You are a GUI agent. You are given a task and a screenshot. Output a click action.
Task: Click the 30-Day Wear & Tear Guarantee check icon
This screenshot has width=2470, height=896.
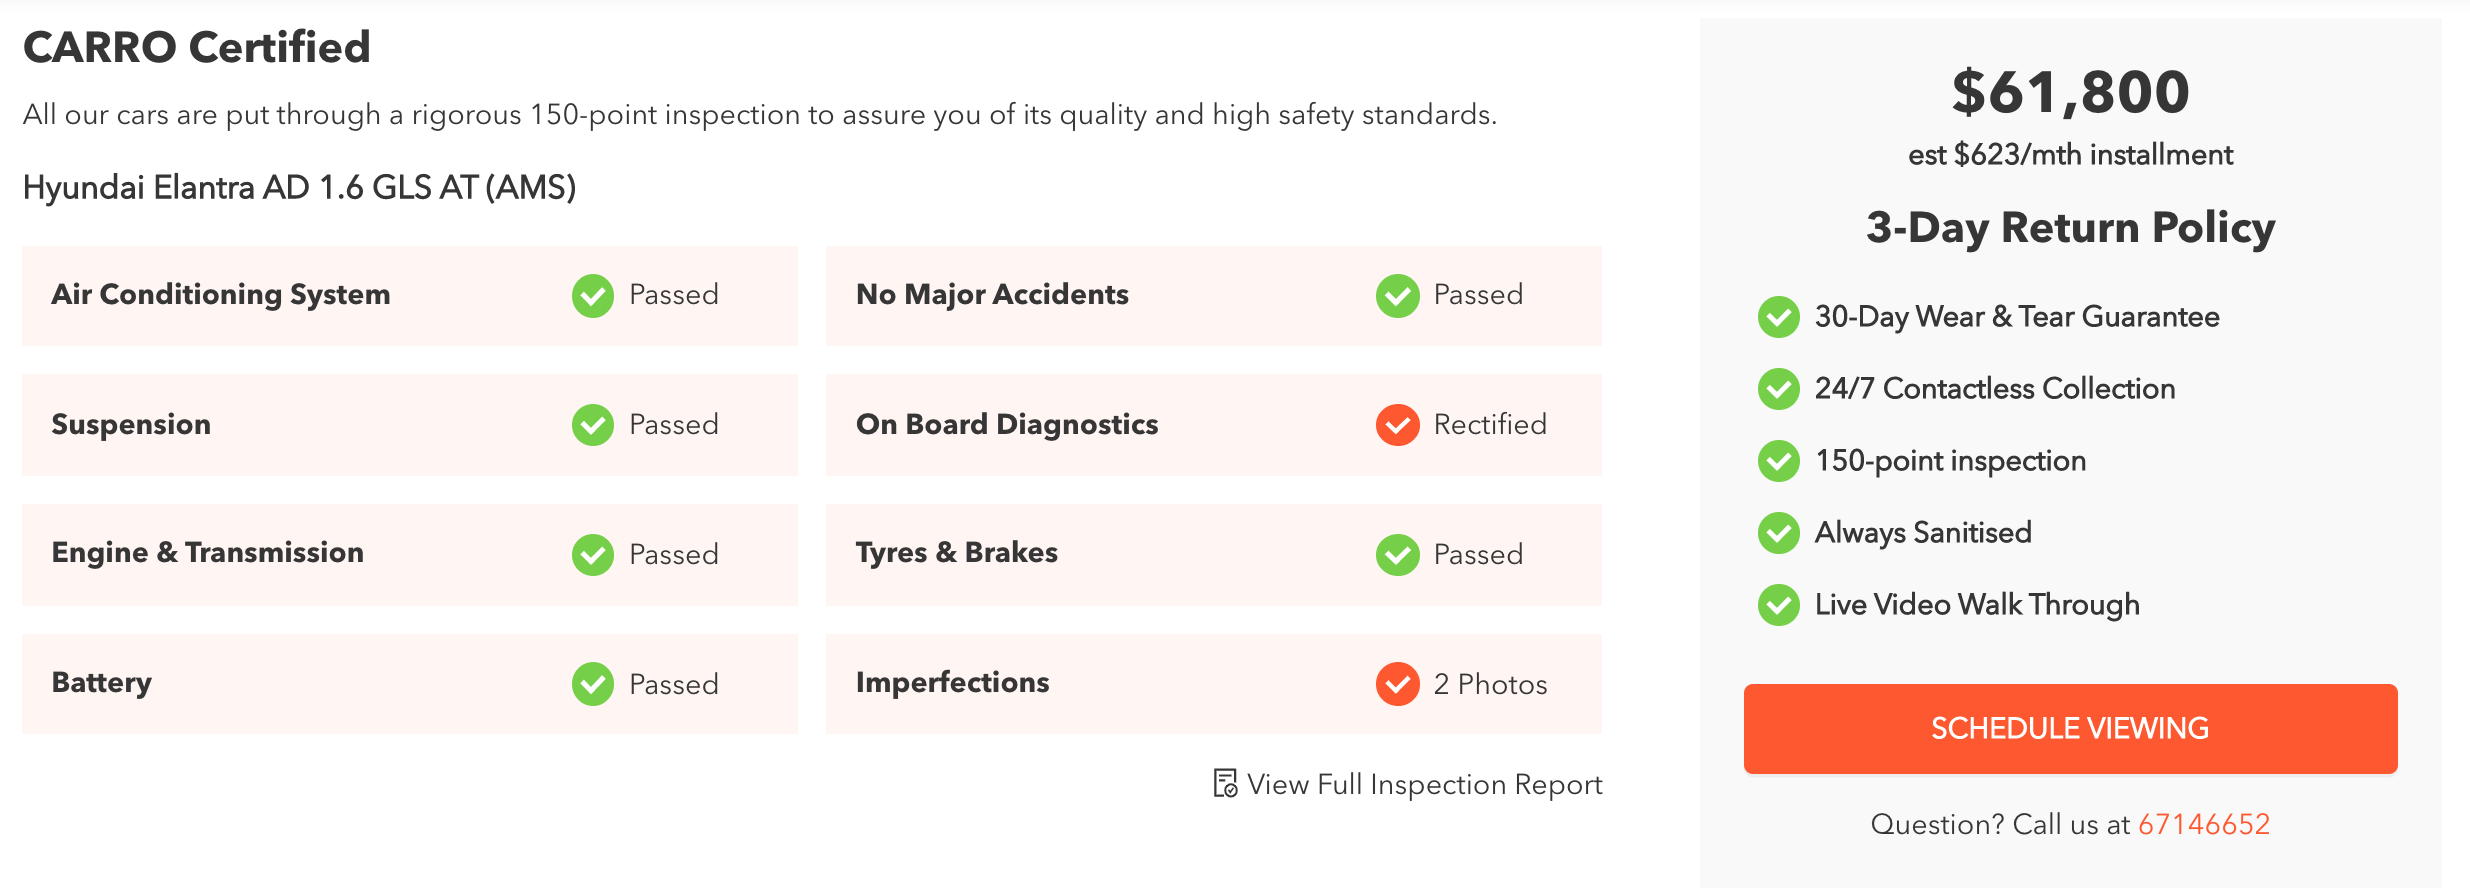pyautogui.click(x=1779, y=317)
